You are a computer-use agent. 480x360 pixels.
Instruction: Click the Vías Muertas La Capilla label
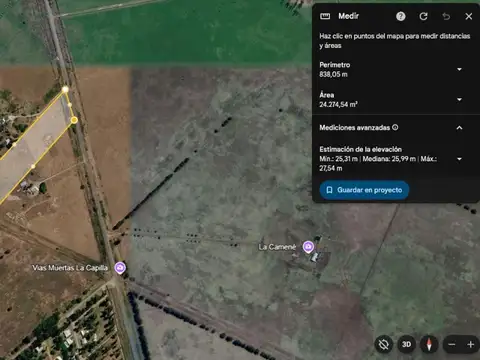tap(70, 268)
